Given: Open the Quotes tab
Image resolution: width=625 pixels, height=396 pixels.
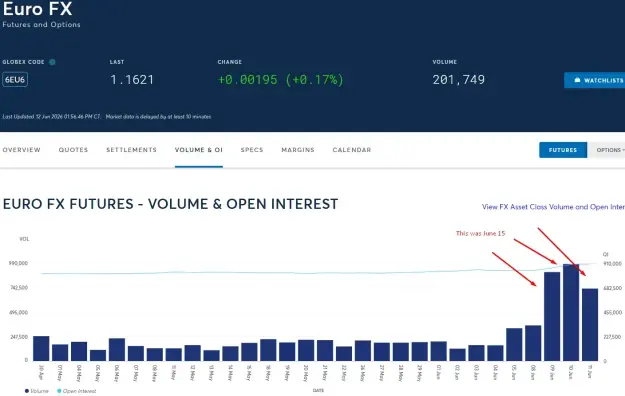Looking at the screenshot, I should pos(73,150).
